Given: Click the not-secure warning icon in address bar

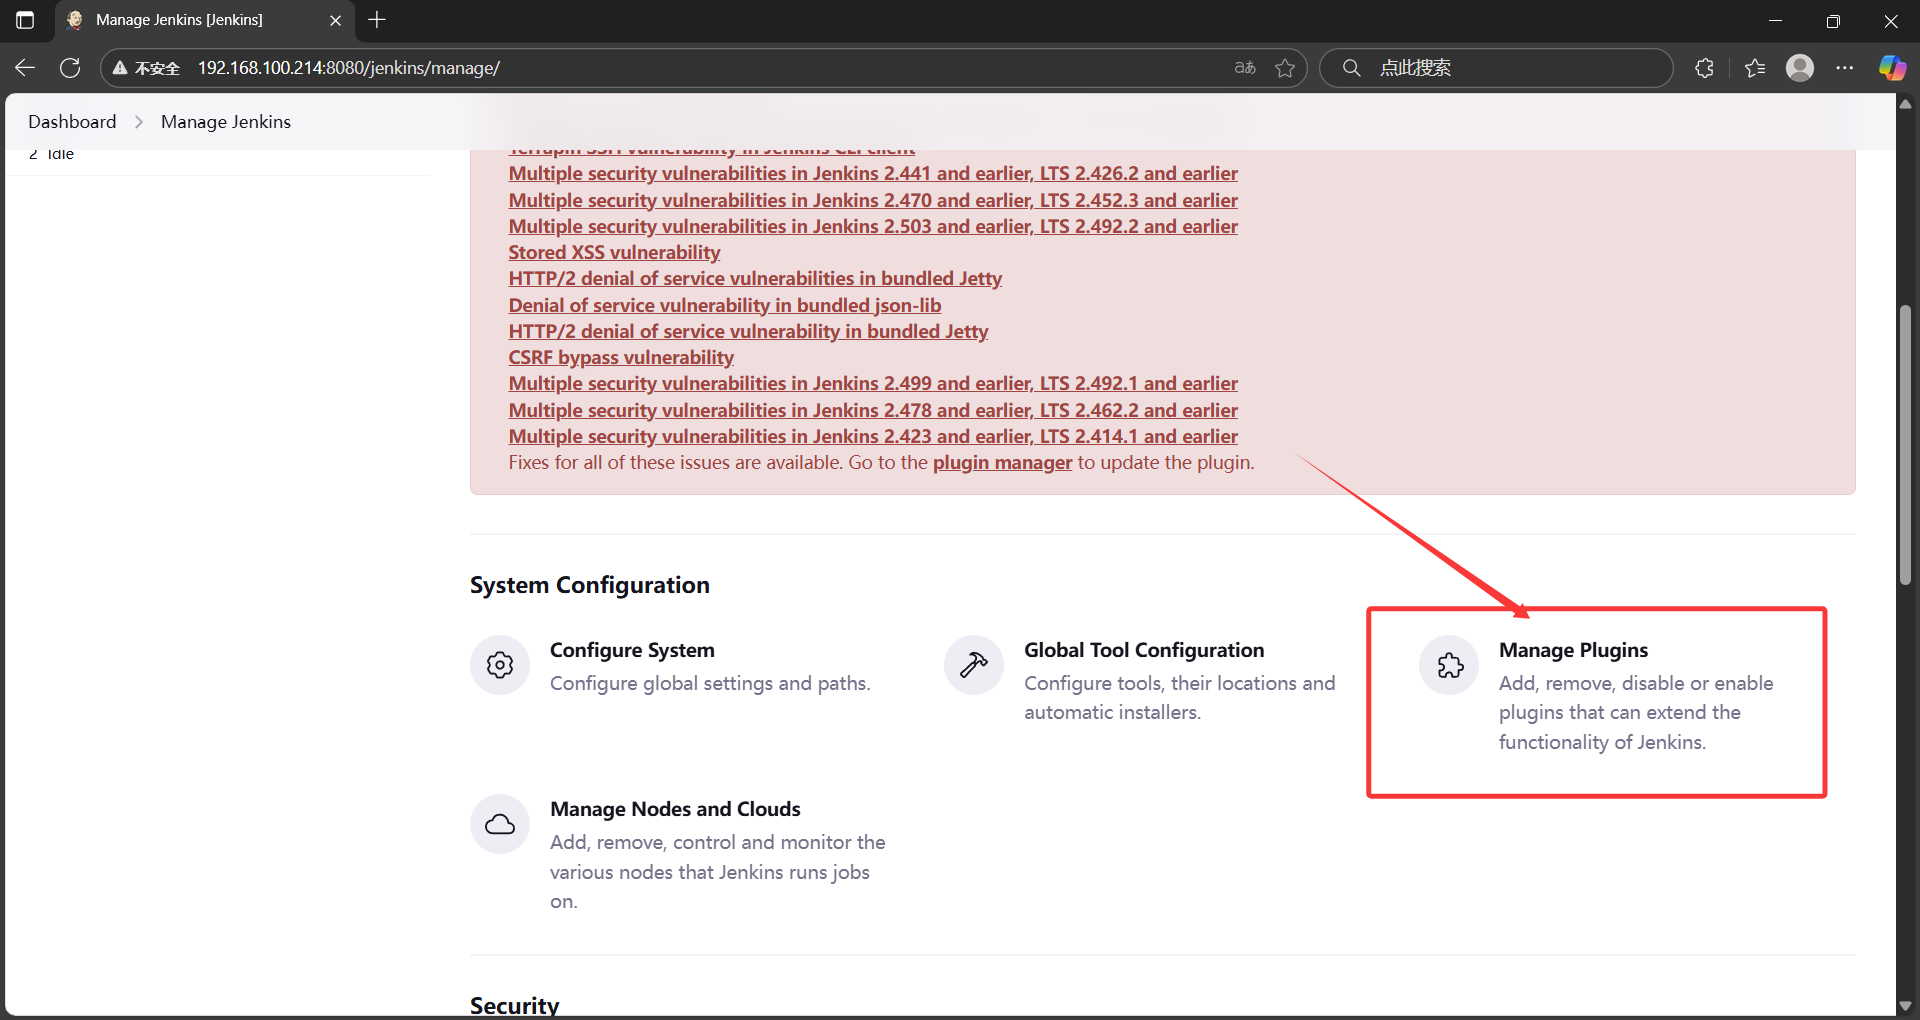Looking at the screenshot, I should [120, 68].
